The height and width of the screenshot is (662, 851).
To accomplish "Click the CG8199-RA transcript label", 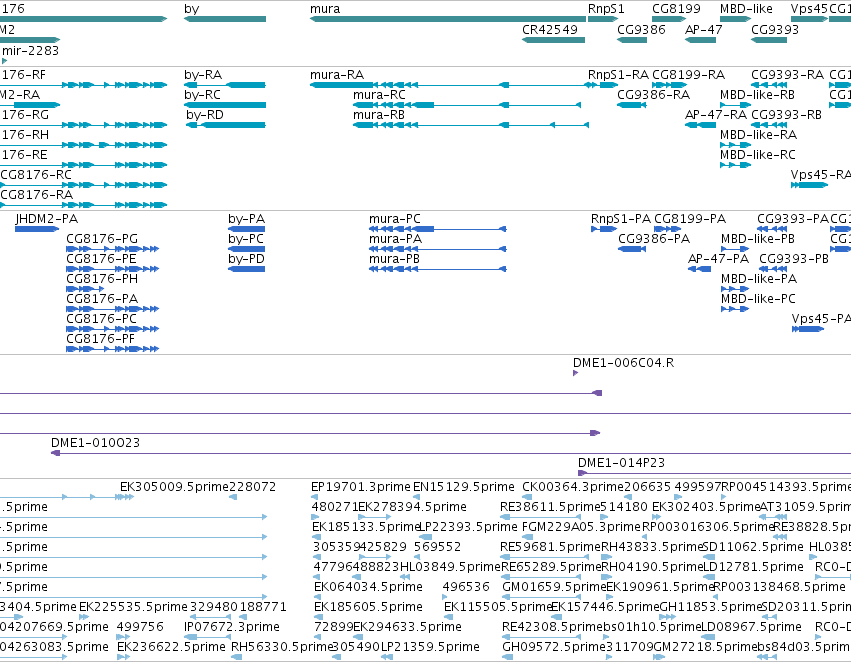I will [x=688, y=75].
